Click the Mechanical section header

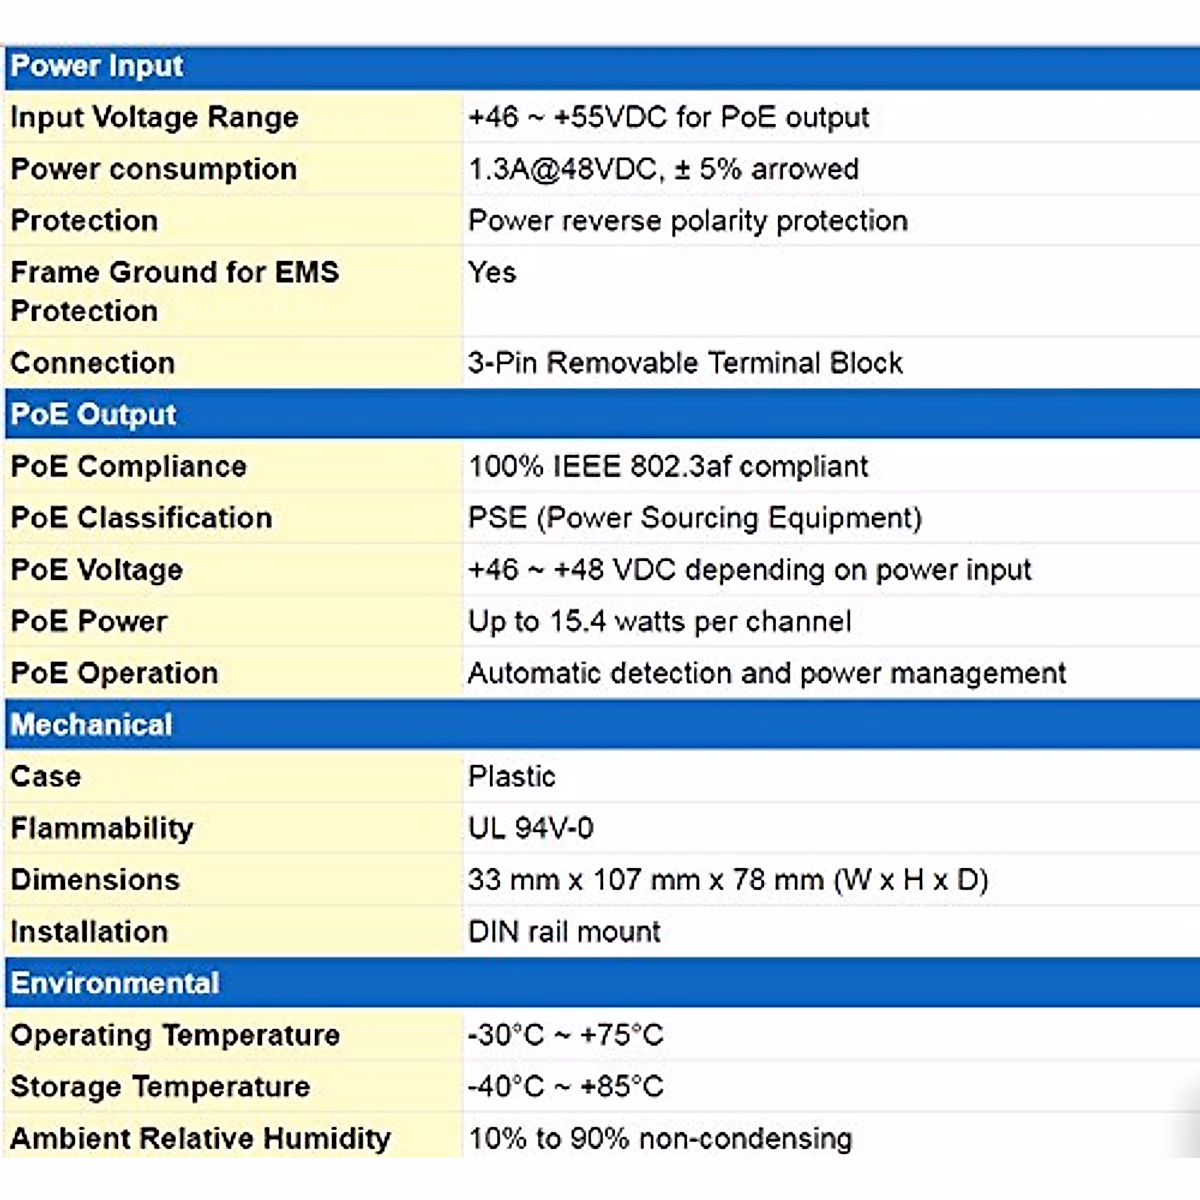click(91, 724)
